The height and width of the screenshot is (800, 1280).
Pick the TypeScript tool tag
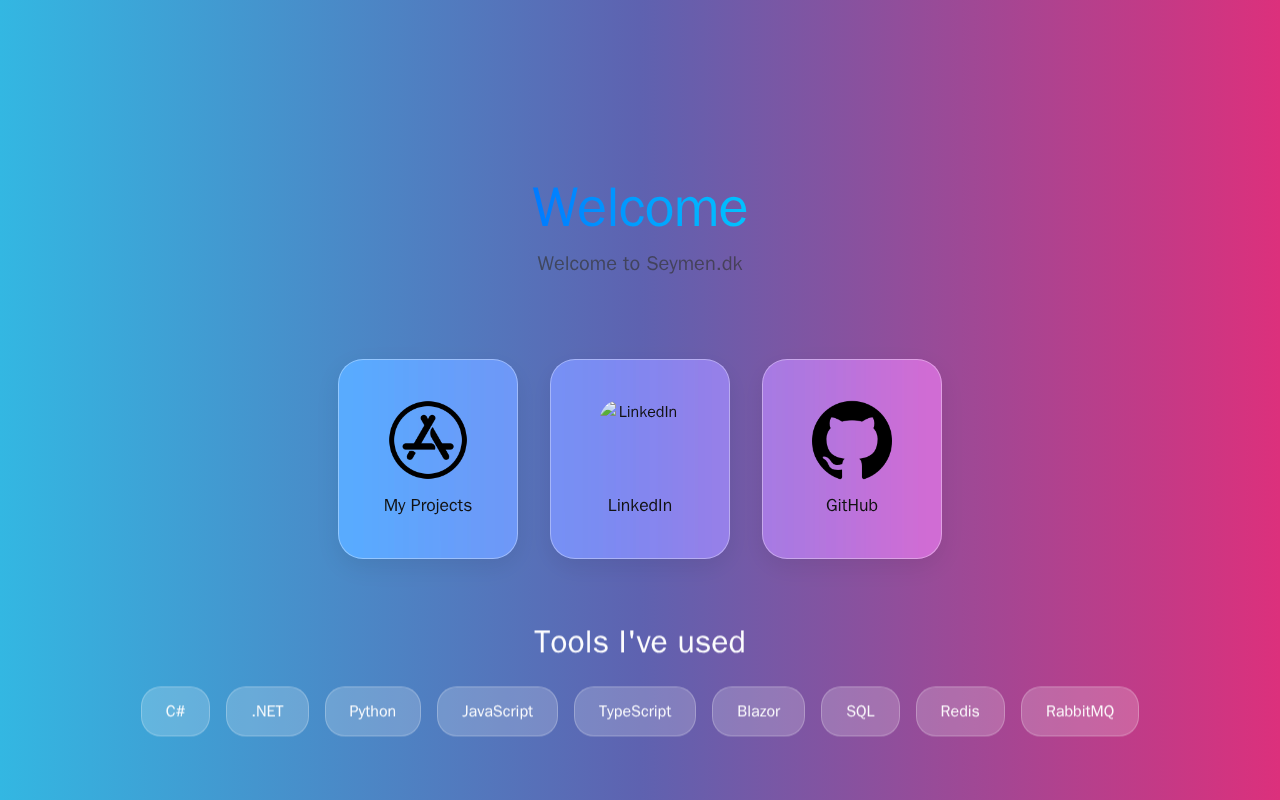[x=635, y=711]
